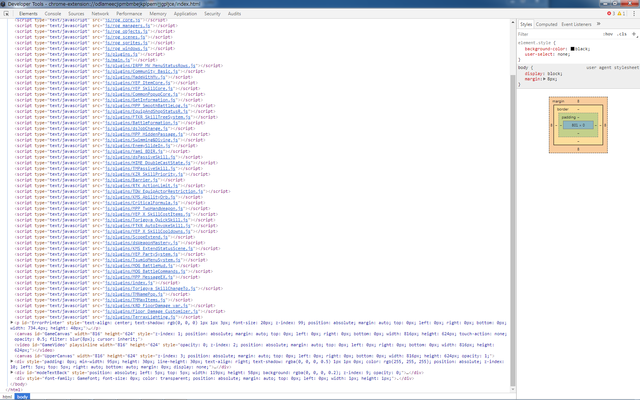
Task: Open the Community_Basic.js plugin link
Action: point(144,71)
